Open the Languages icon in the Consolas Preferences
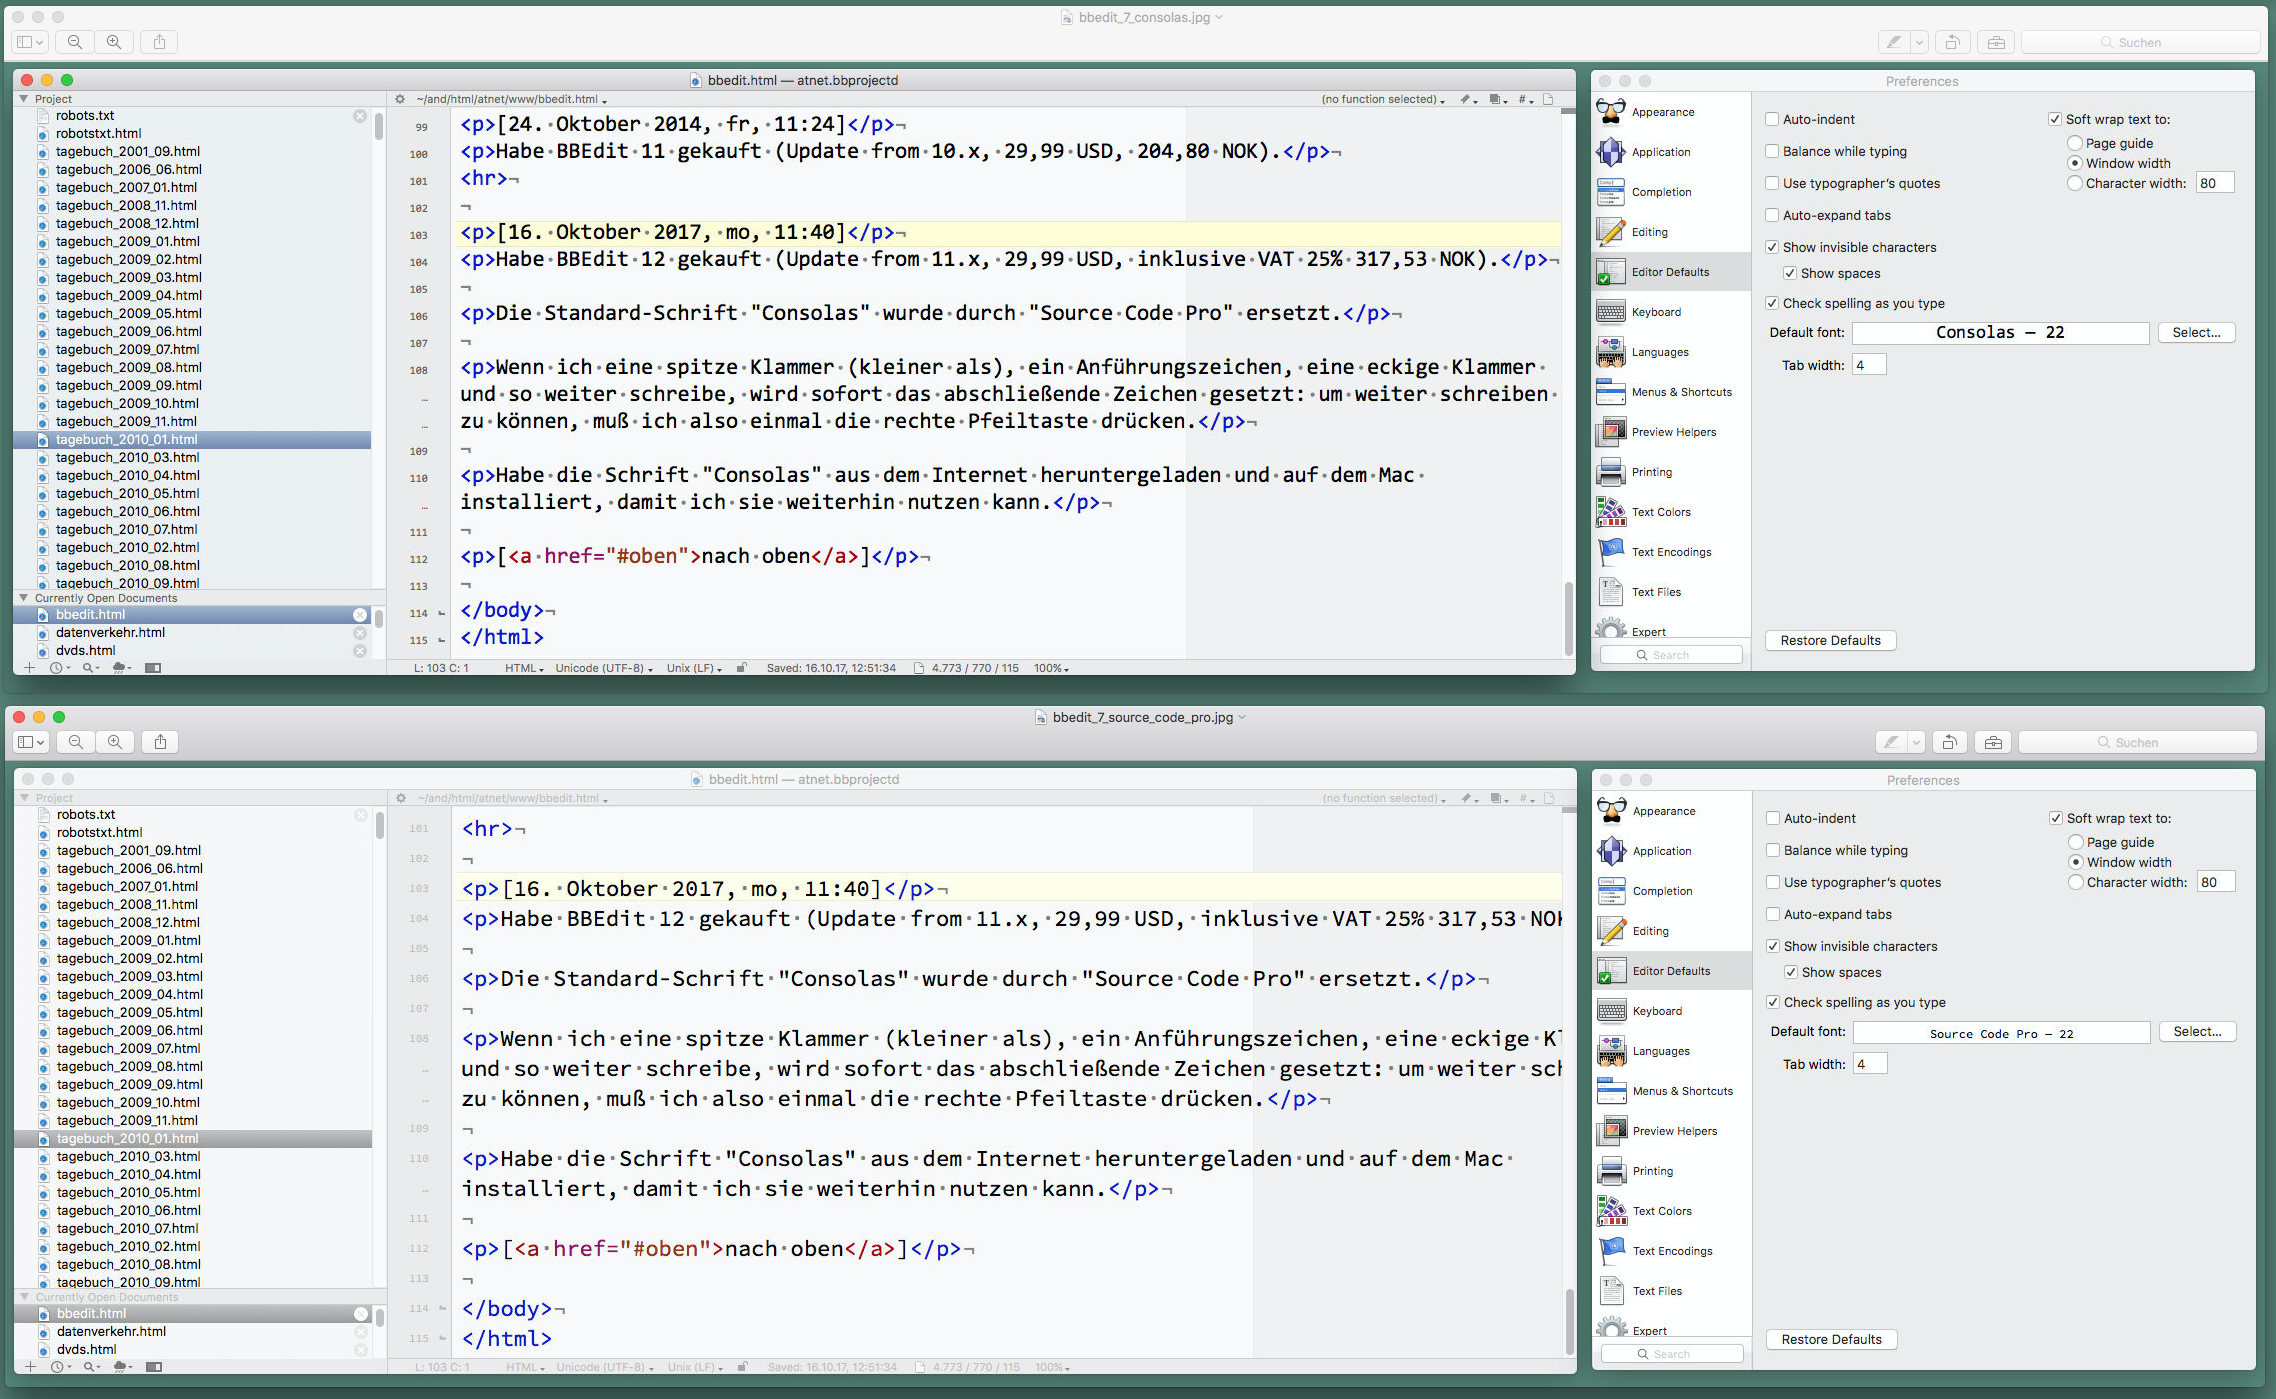The image size is (2276, 1399). pos(1611,352)
